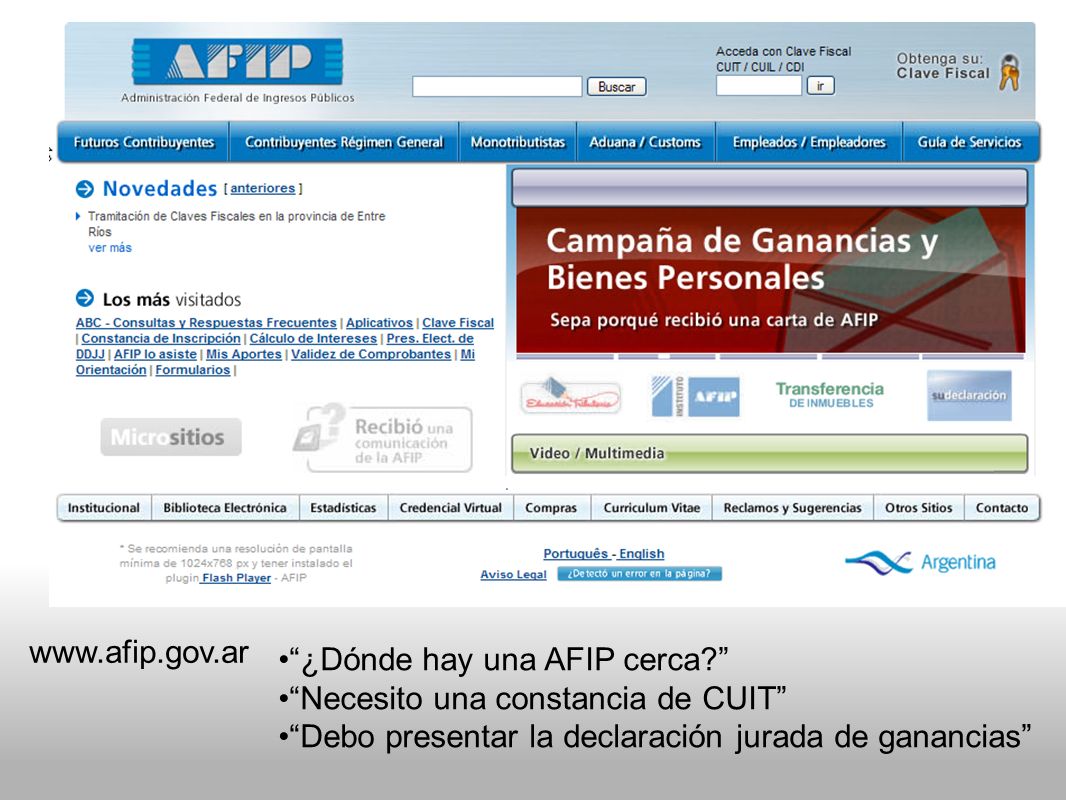Open the Micrositios button
The image size is (1066, 800).
click(171, 437)
